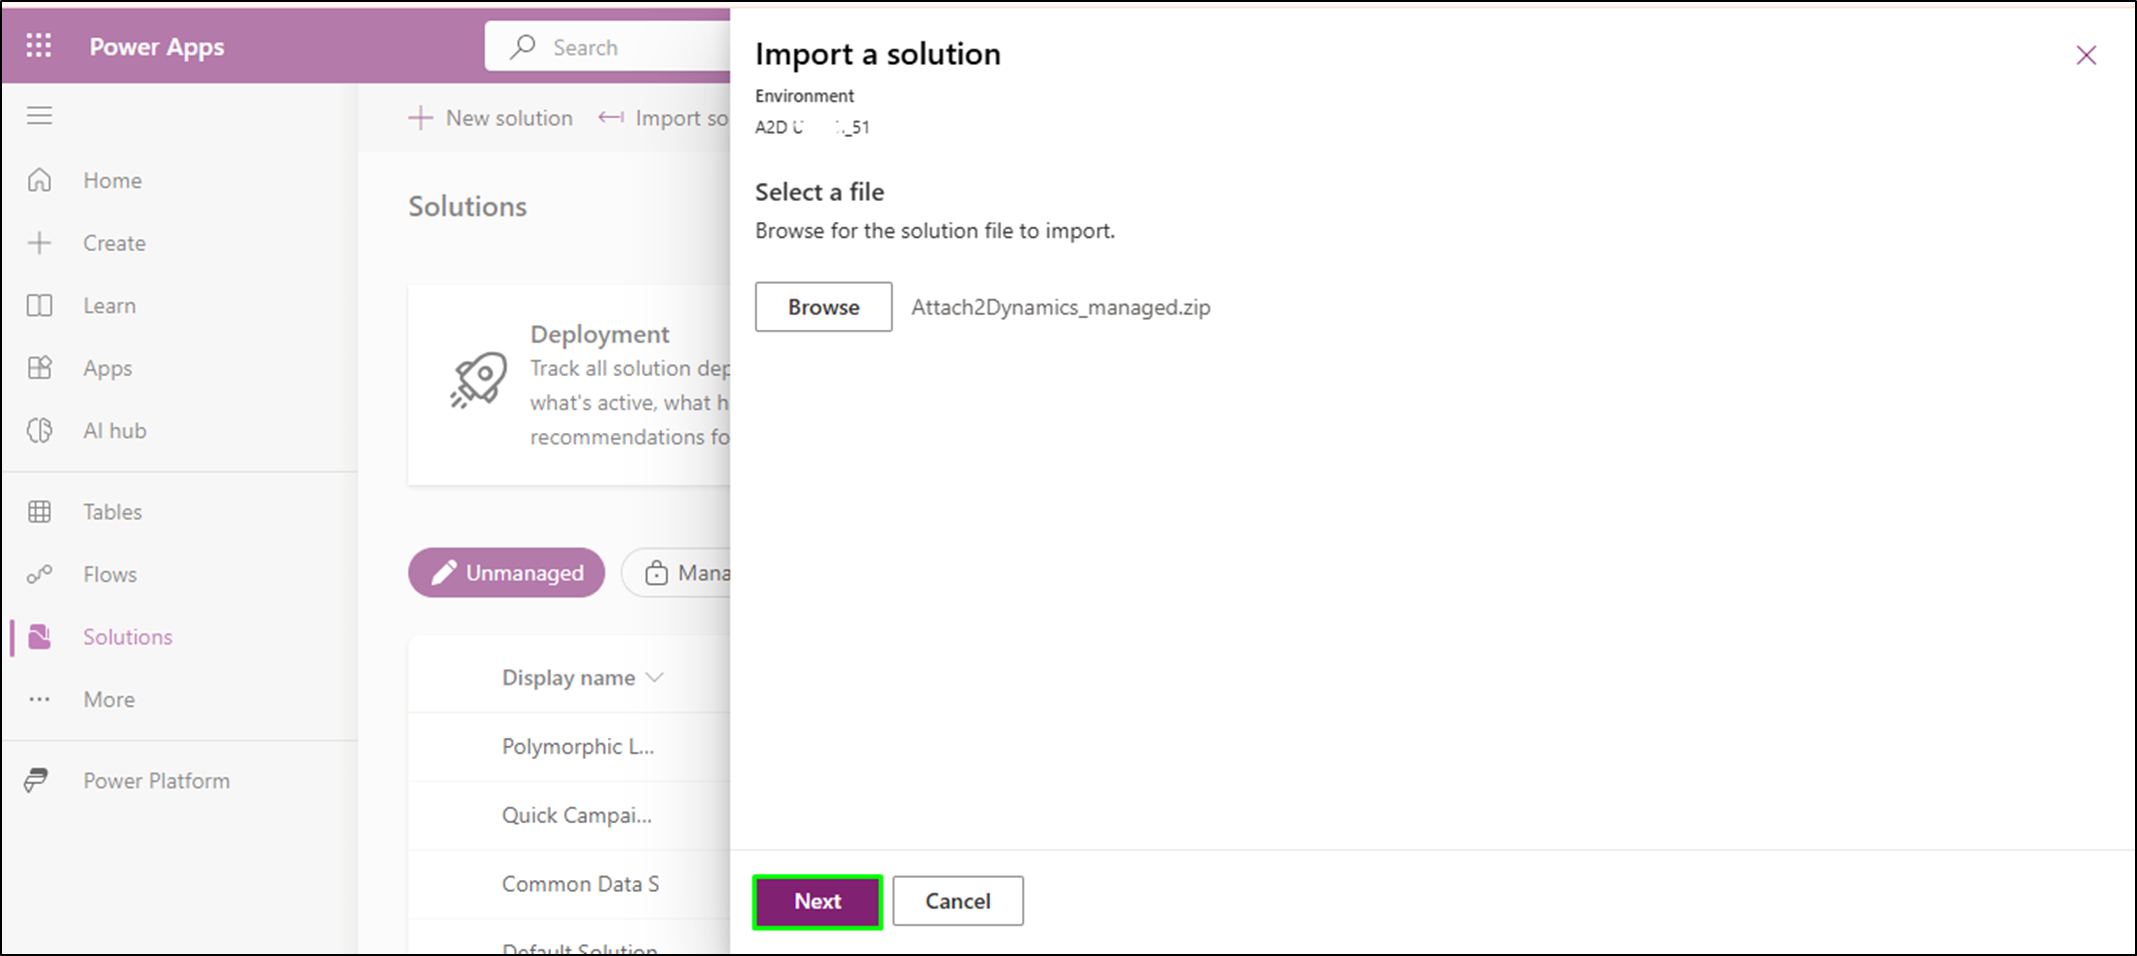Switch to the Managed solutions filter

(690, 572)
